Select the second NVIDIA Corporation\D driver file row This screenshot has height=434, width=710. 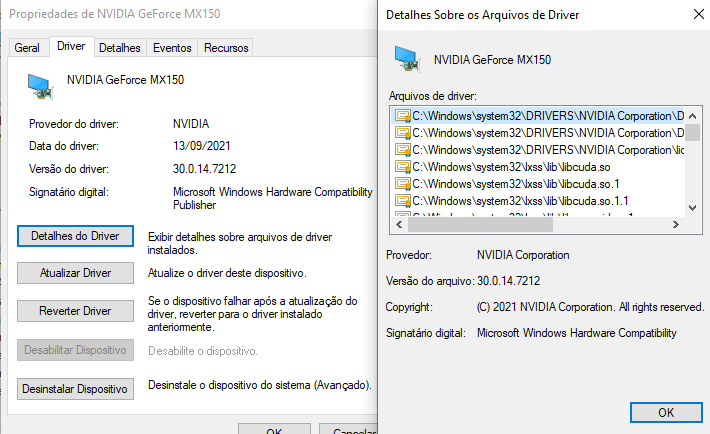coord(538,133)
